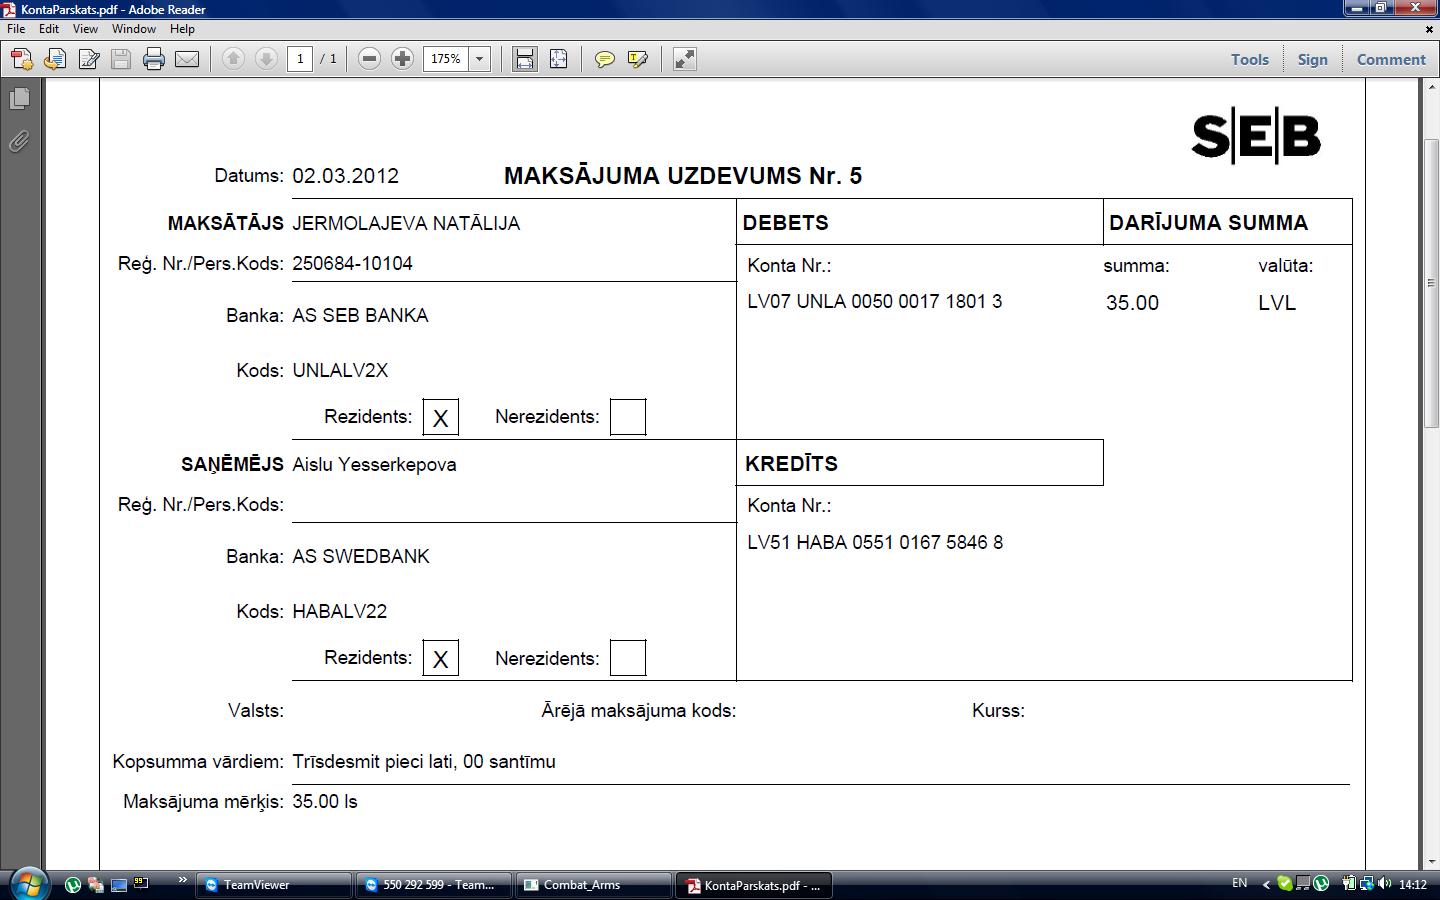Click the Show Desktop quick launch icon
Screen dimensions: 1440x900
coord(118,884)
